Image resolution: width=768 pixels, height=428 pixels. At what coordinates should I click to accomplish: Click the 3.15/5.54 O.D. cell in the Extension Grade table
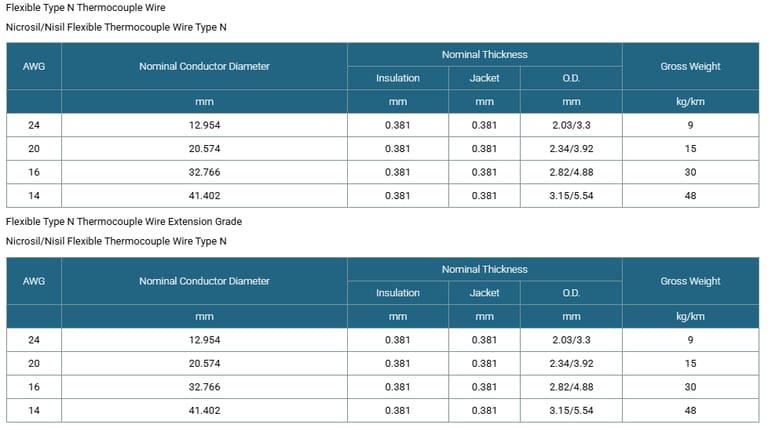coord(571,410)
